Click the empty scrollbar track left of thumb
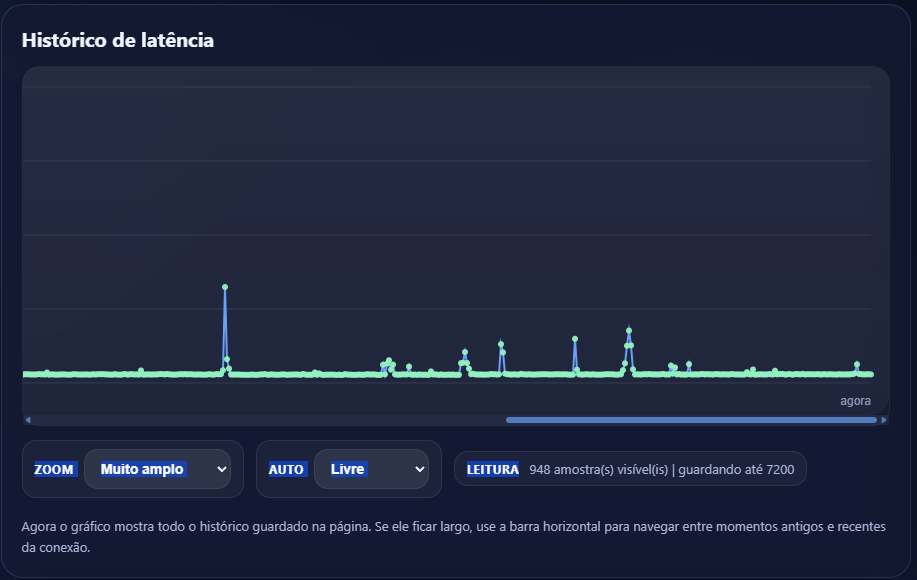The image size is (917, 580). click(260, 420)
